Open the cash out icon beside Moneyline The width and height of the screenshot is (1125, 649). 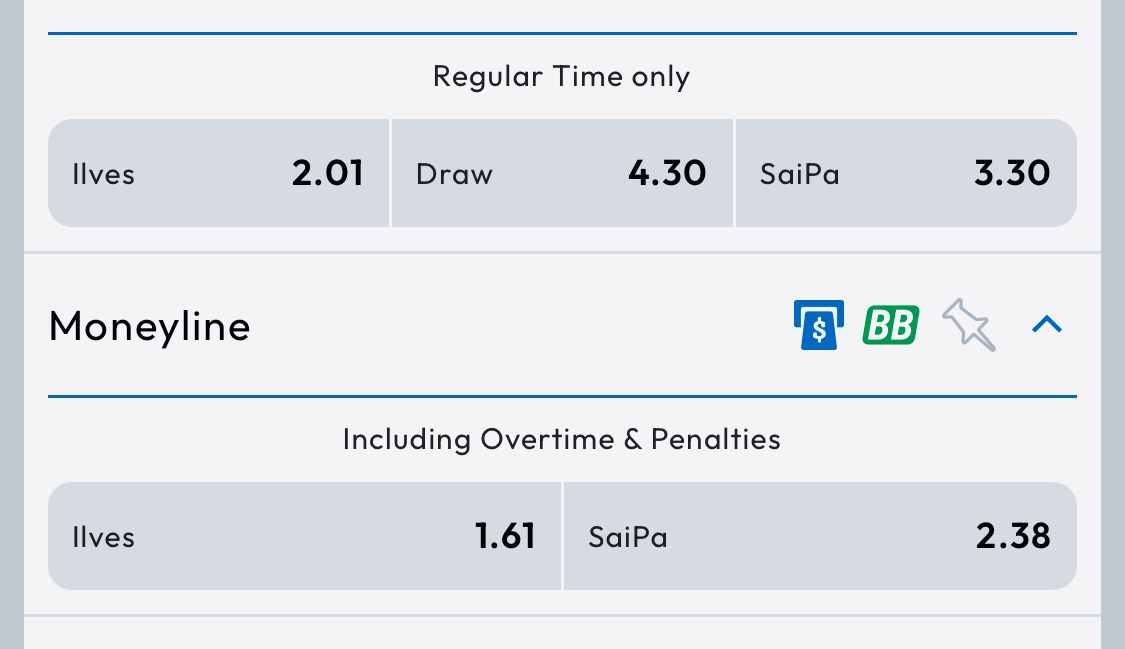point(818,325)
